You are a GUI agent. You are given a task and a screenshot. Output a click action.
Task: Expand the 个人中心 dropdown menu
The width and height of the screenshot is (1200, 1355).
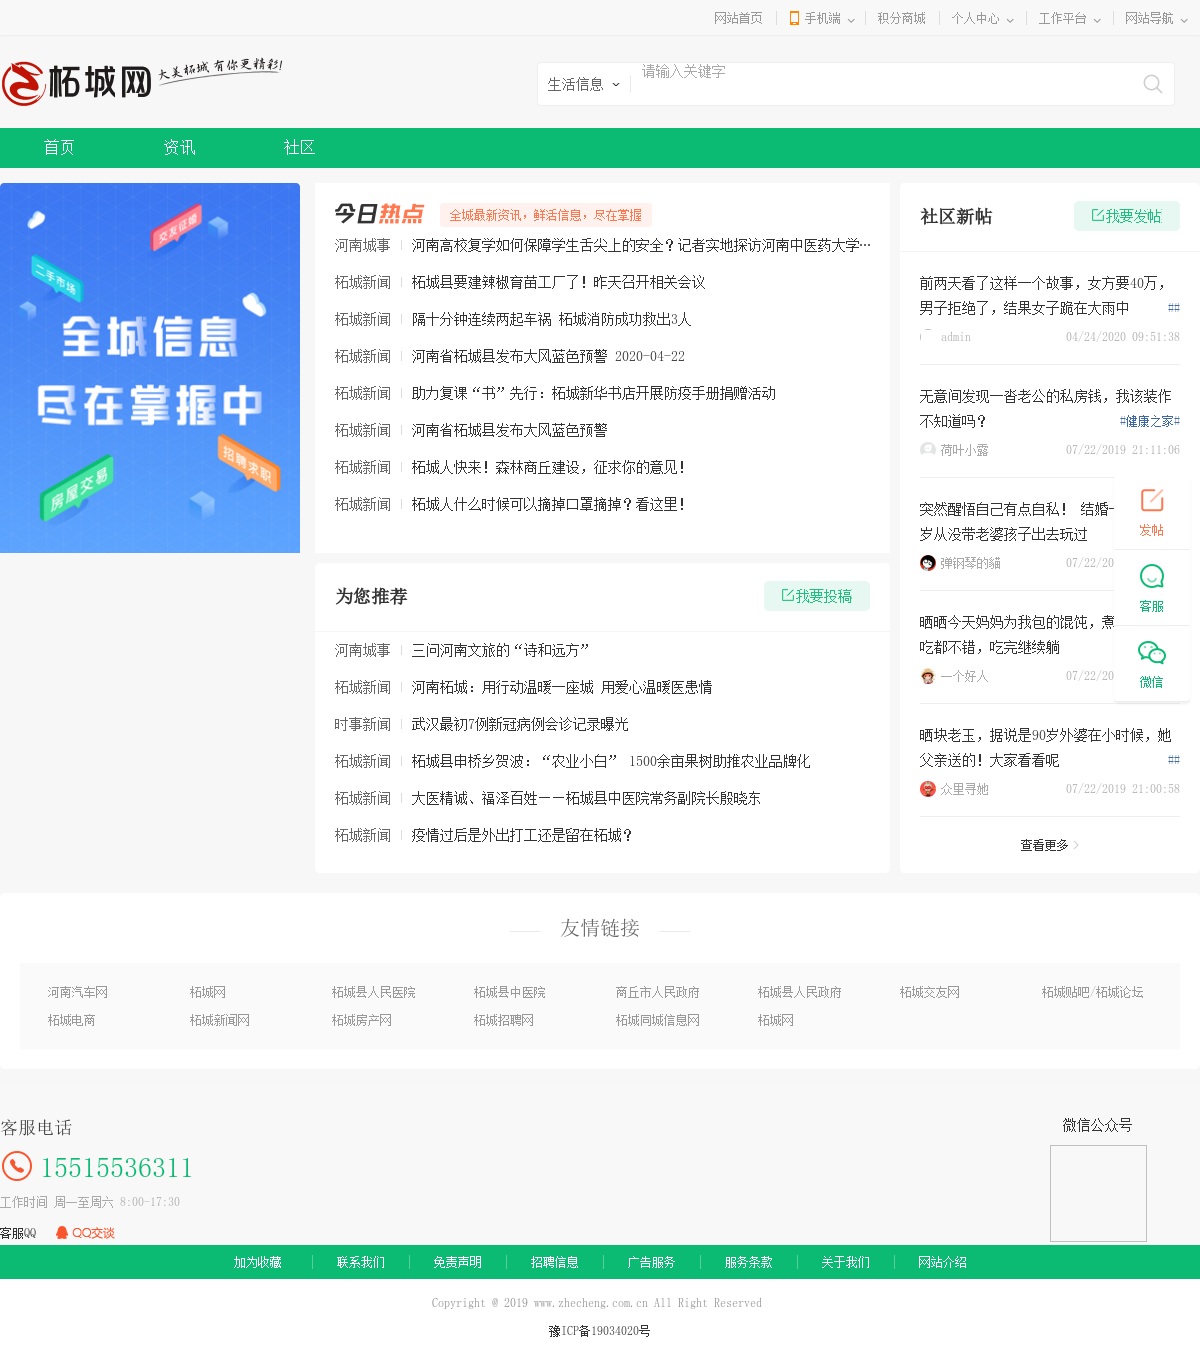pyautogui.click(x=982, y=18)
